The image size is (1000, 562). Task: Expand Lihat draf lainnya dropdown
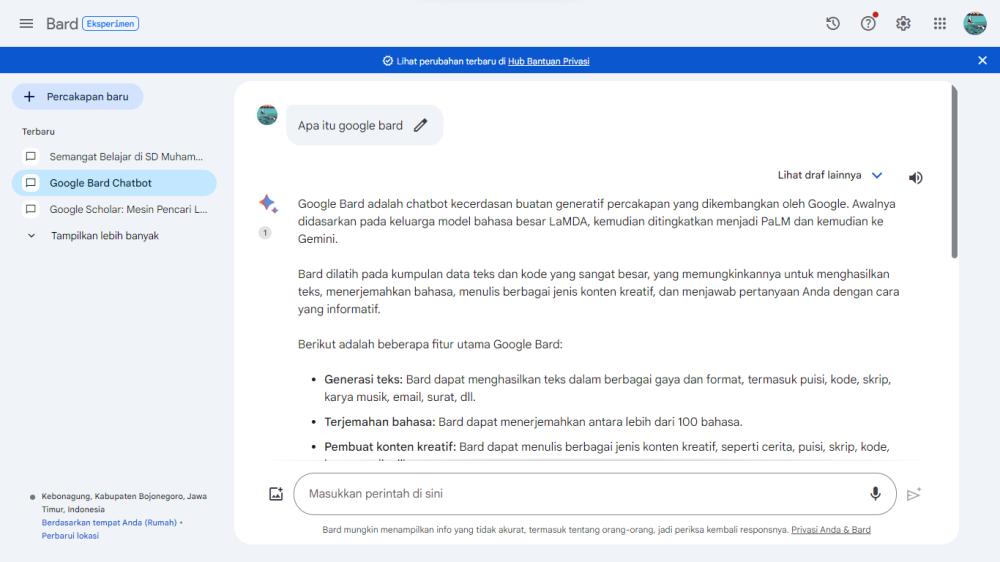coord(830,175)
